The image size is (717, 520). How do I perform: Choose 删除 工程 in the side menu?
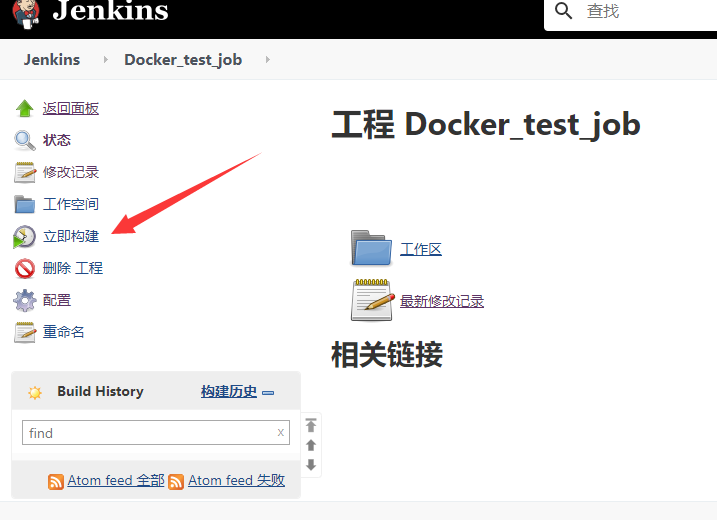click(x=73, y=268)
